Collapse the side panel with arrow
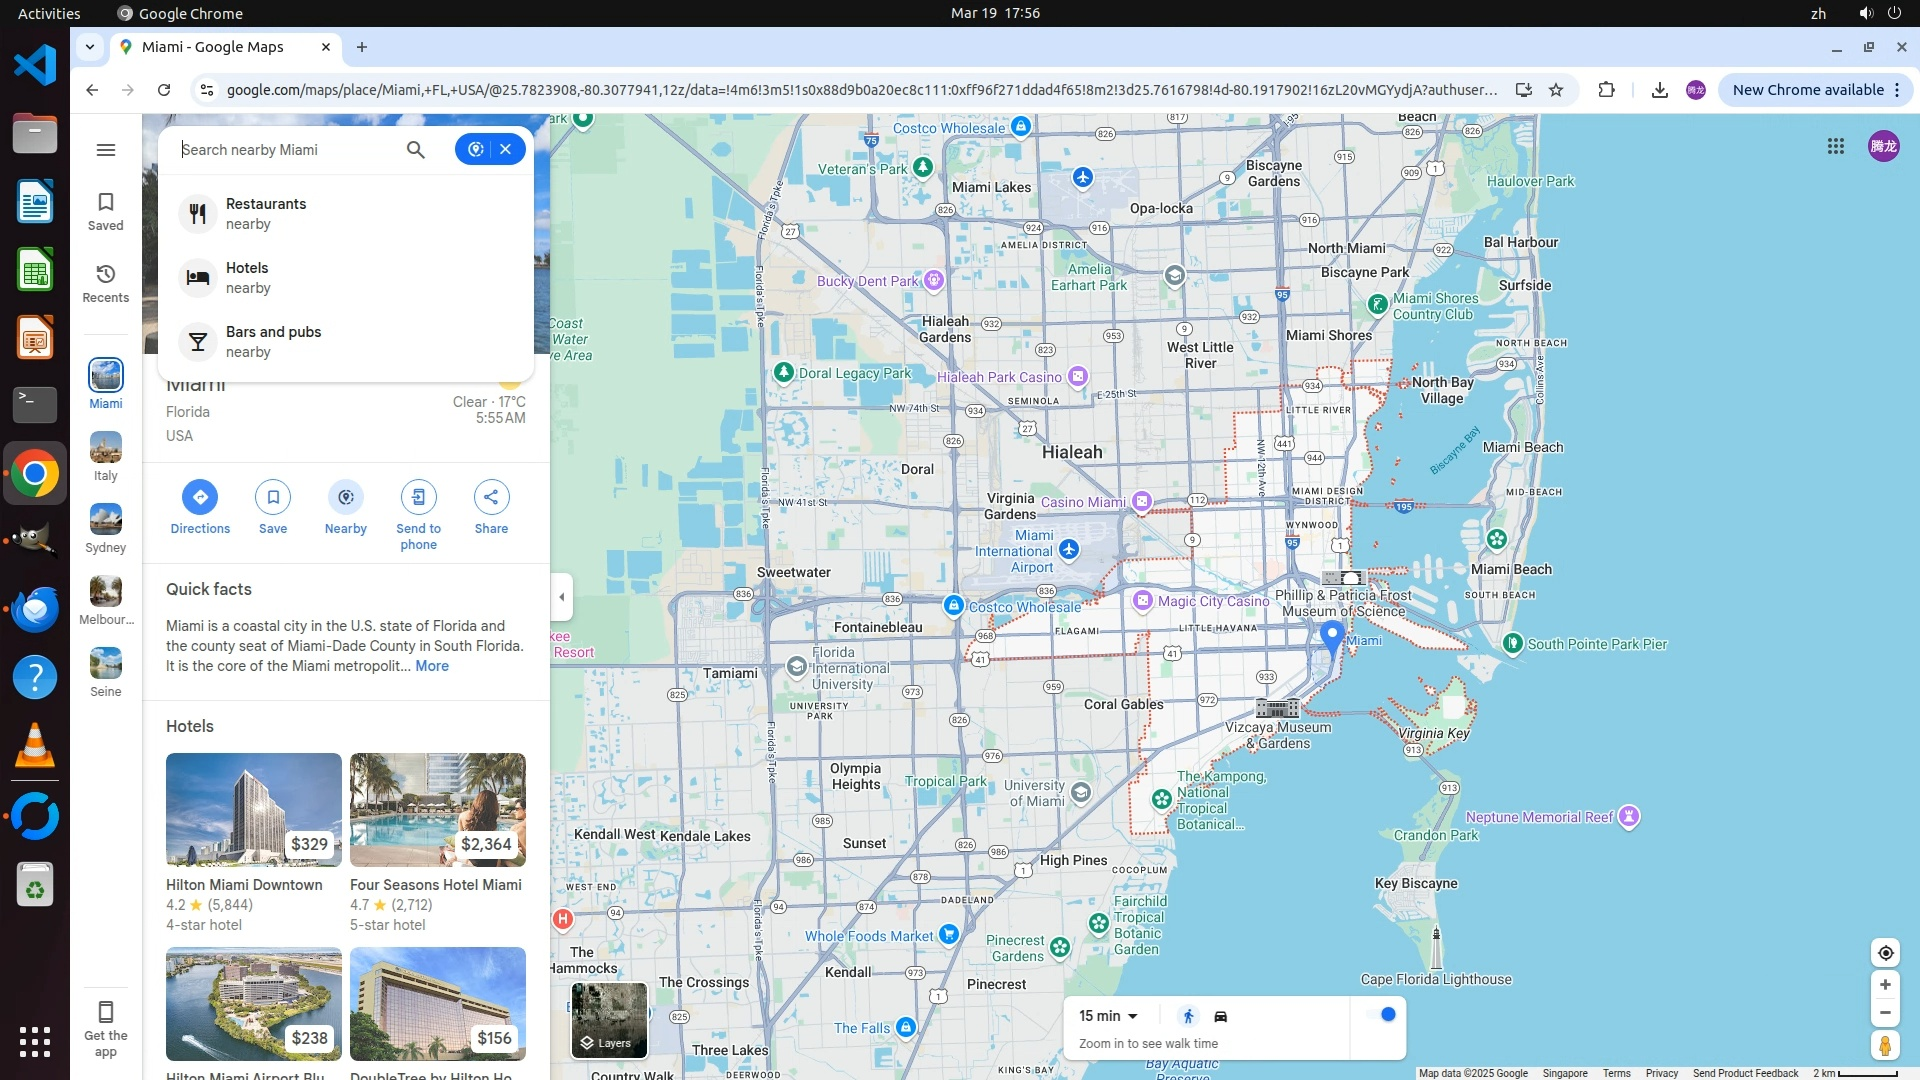 point(562,597)
